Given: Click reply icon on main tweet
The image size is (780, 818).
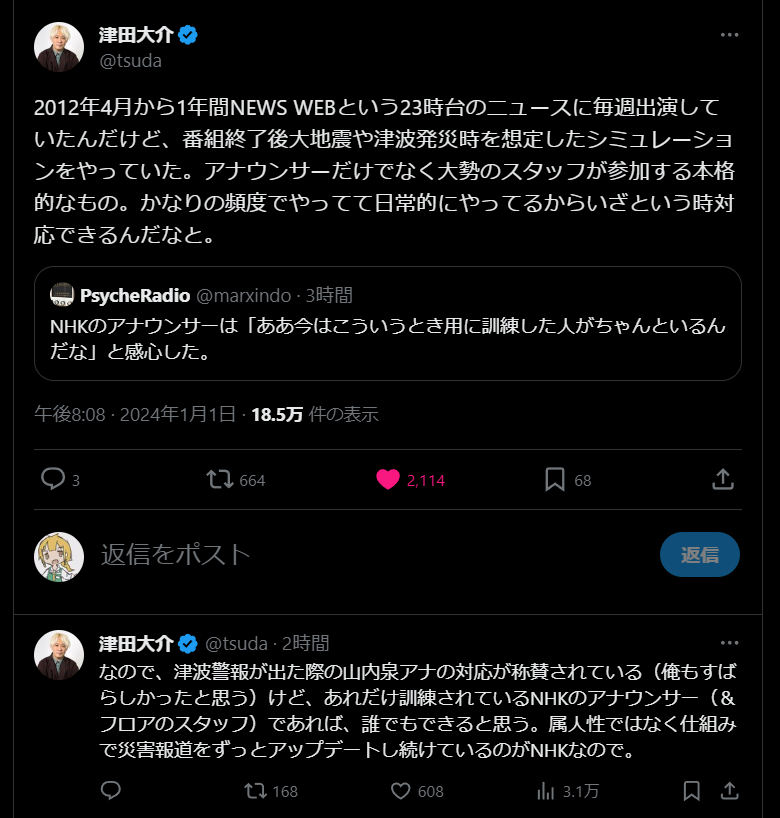Looking at the screenshot, I should (53, 480).
